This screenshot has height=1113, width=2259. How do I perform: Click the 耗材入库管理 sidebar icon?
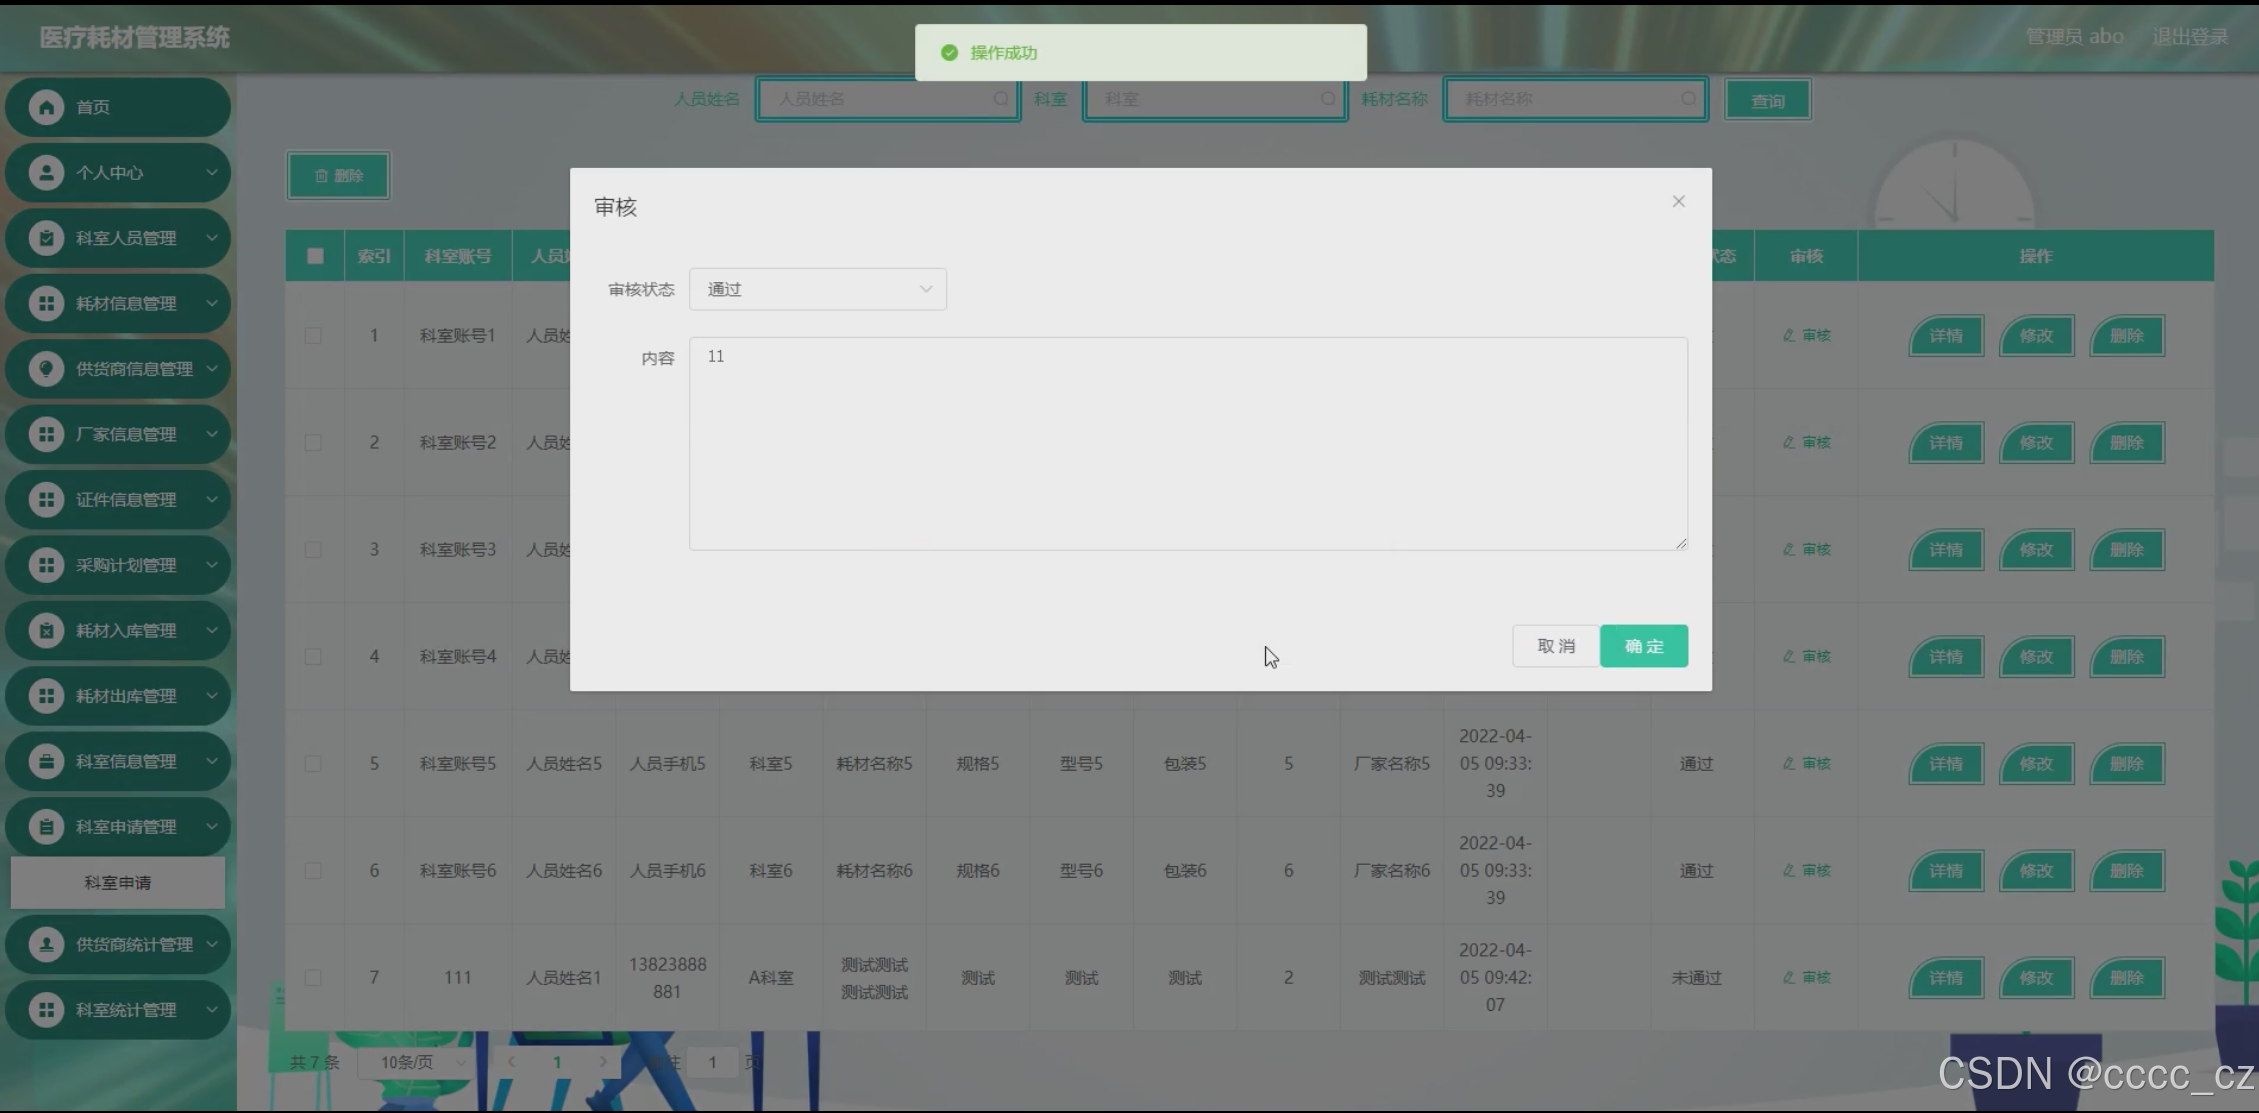pyautogui.click(x=46, y=631)
